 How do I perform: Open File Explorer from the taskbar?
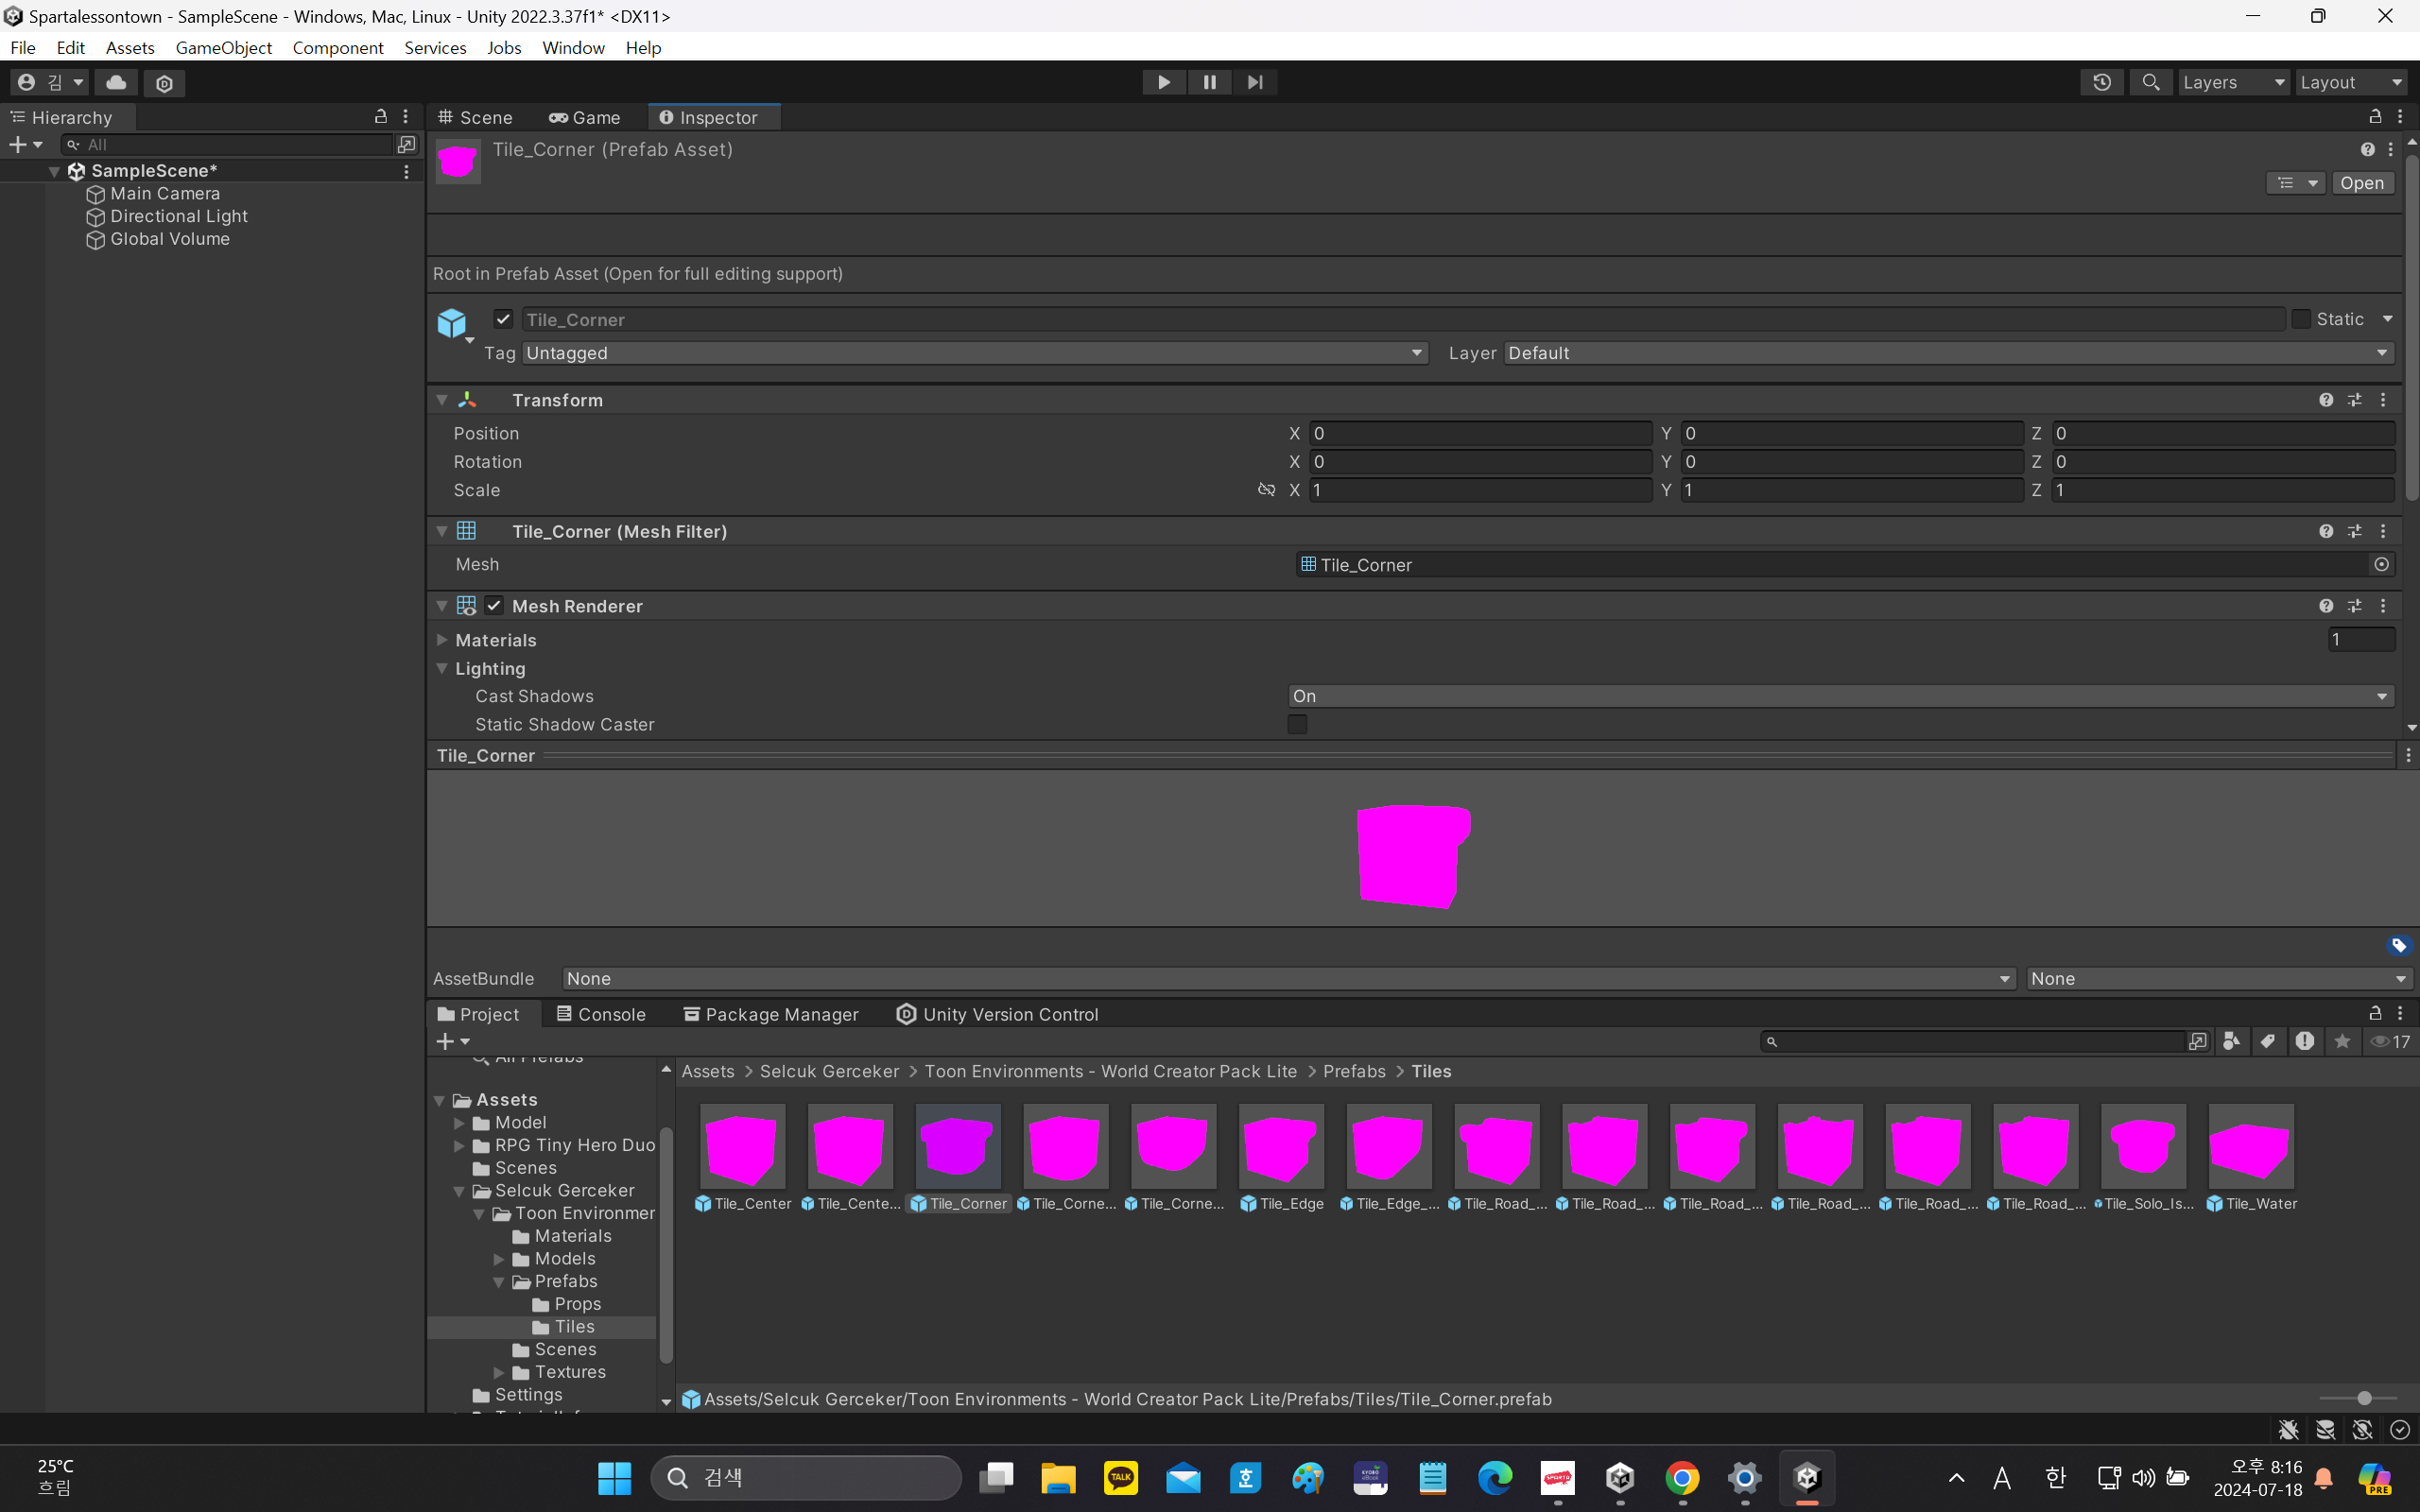tap(1058, 1478)
